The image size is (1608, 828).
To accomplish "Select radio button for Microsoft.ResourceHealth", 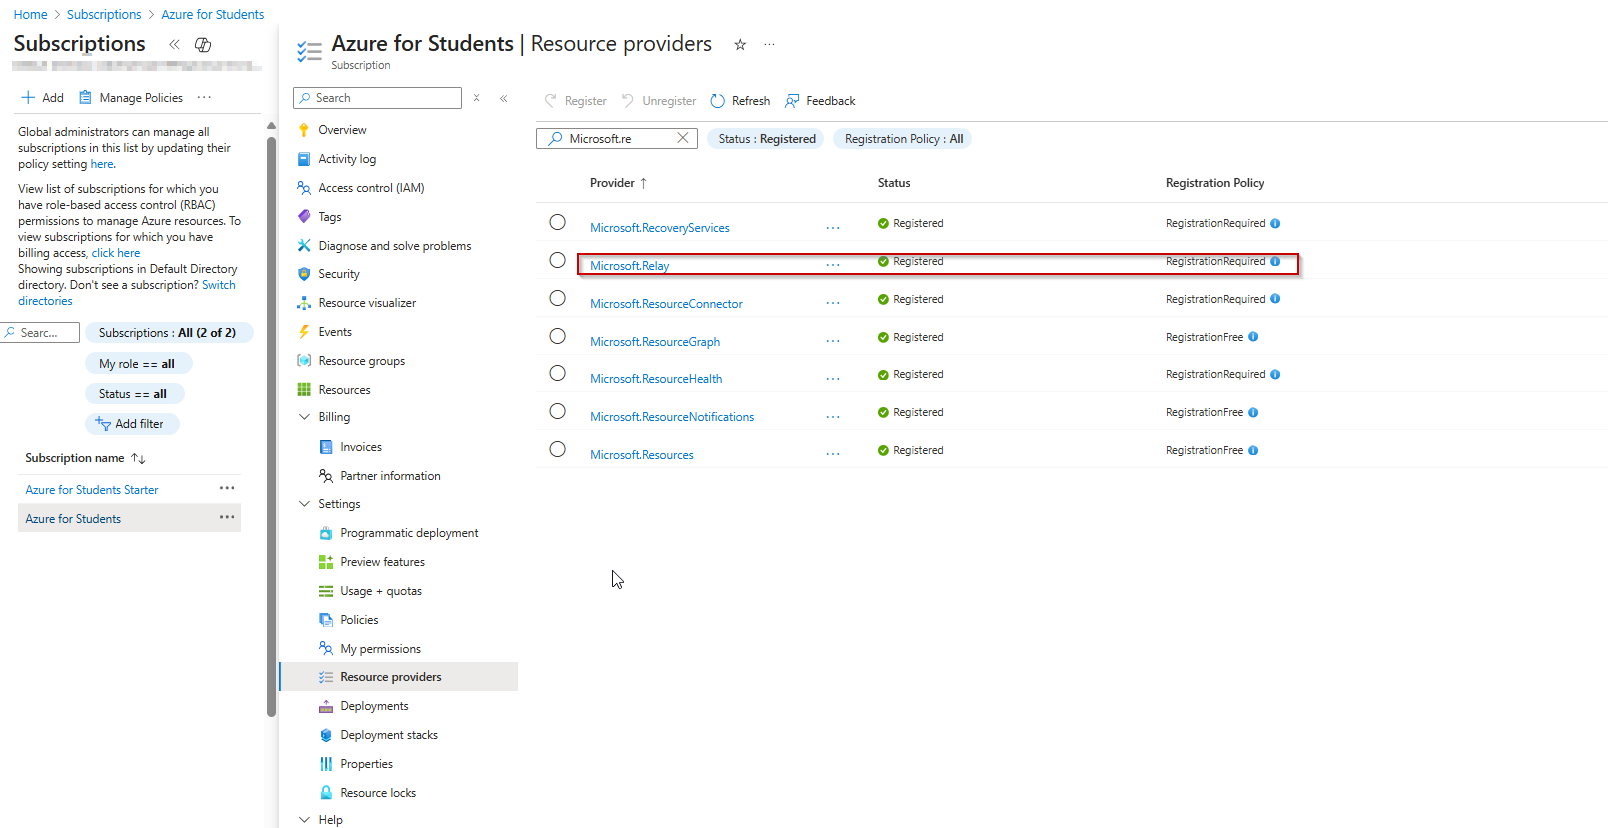I will (x=557, y=373).
